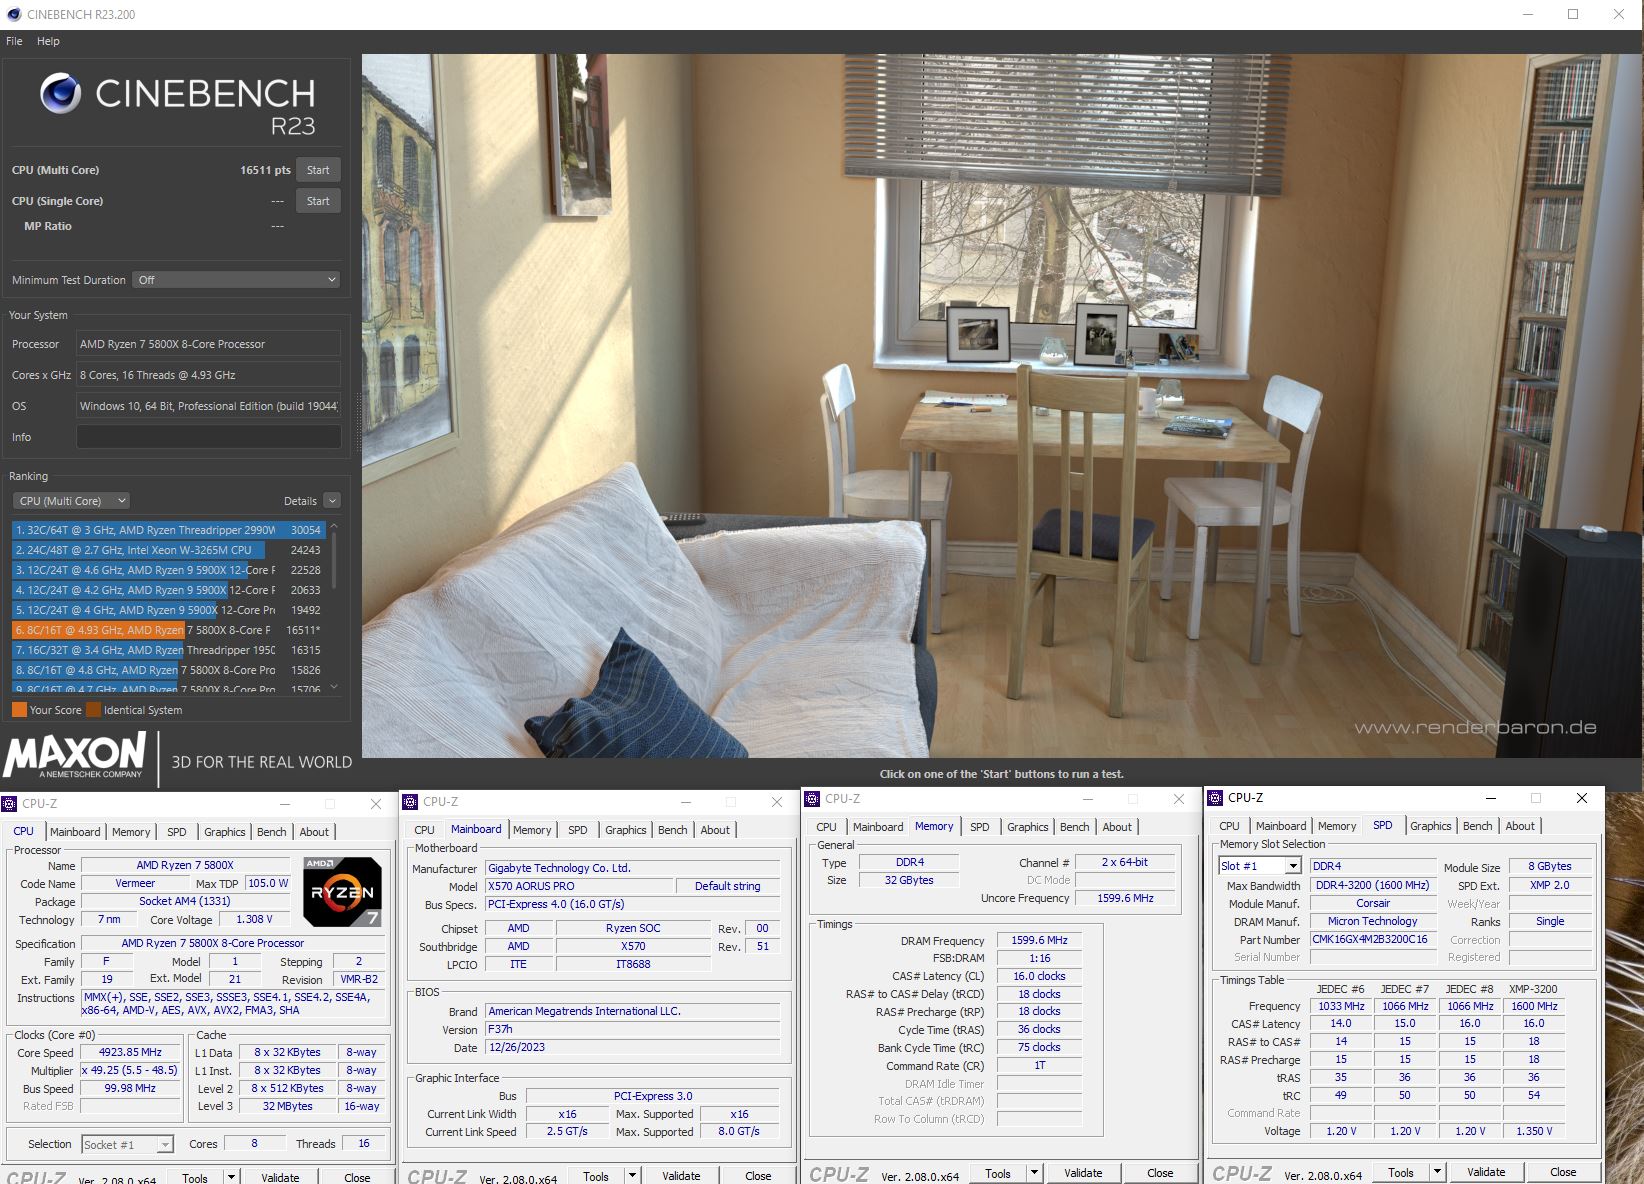Click the Cinebench title bar app icon

click(13, 14)
